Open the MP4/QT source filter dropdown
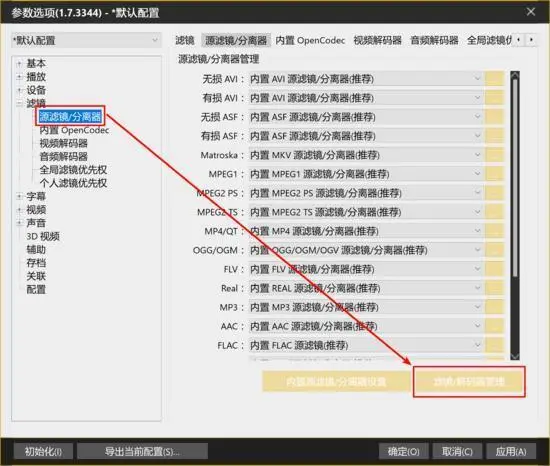Image resolution: width=550 pixels, height=466 pixels. pyautogui.click(x=366, y=231)
